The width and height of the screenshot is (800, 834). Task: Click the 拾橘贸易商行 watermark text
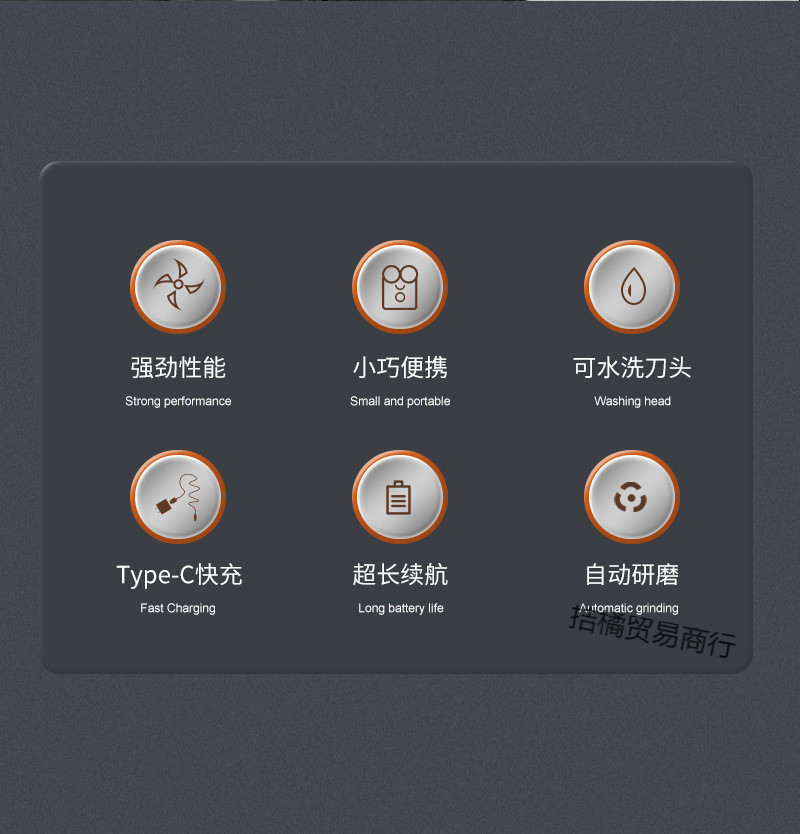point(652,631)
